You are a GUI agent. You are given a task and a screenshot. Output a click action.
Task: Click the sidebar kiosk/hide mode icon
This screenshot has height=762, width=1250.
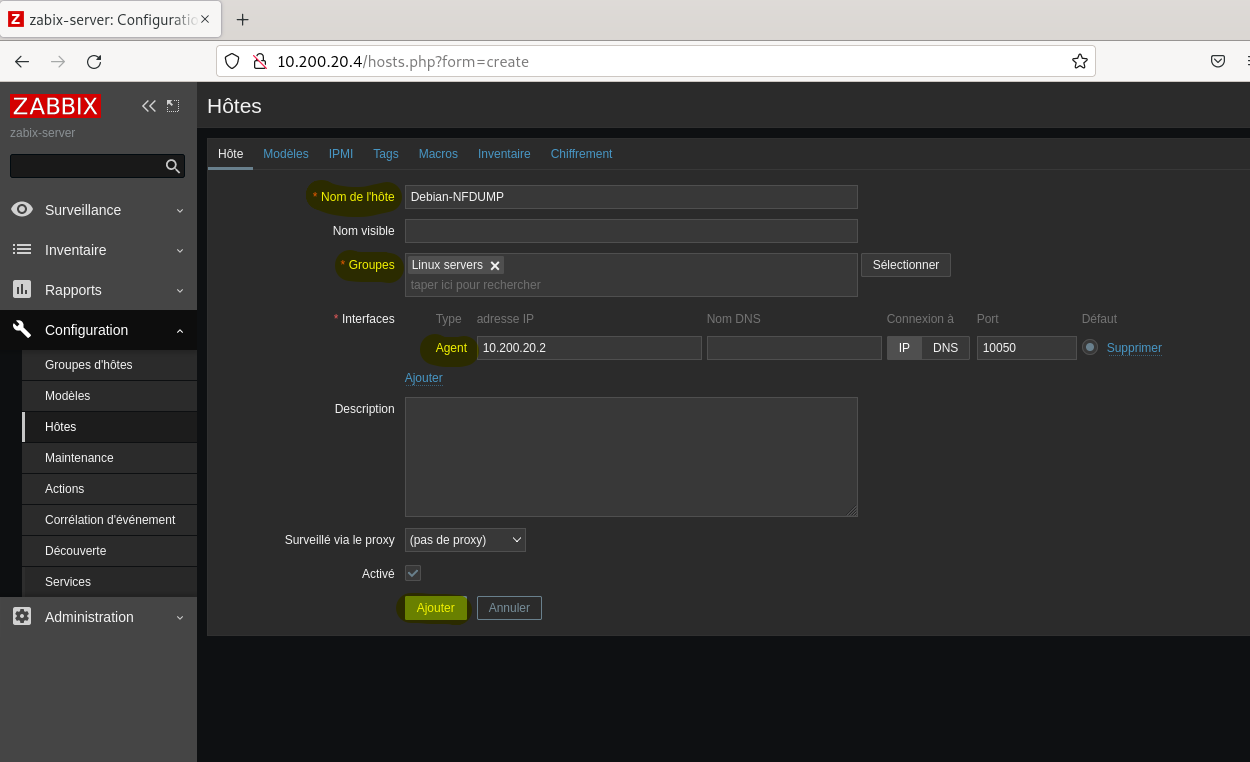pyautogui.click(x=173, y=106)
